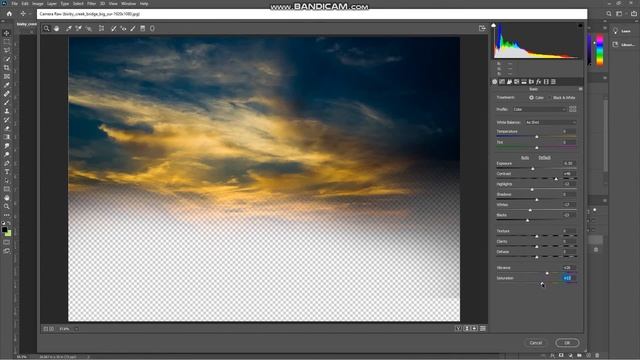The height and width of the screenshot is (360, 640).
Task: Open the Profile dropdown
Action: pyautogui.click(x=539, y=109)
